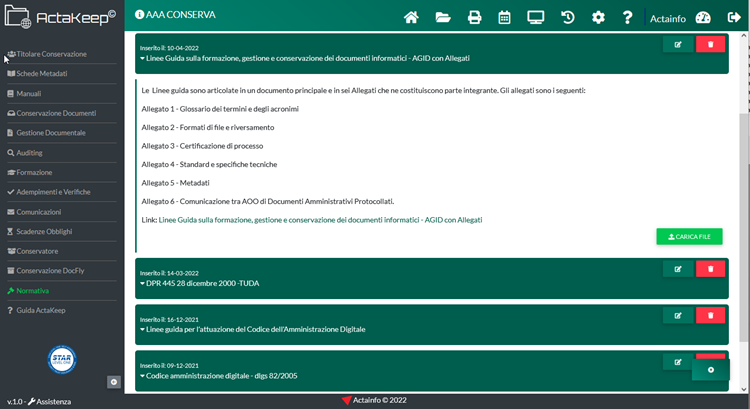This screenshot has height=409, width=750.
Task: Click the question mark help icon
Action: click(x=628, y=17)
